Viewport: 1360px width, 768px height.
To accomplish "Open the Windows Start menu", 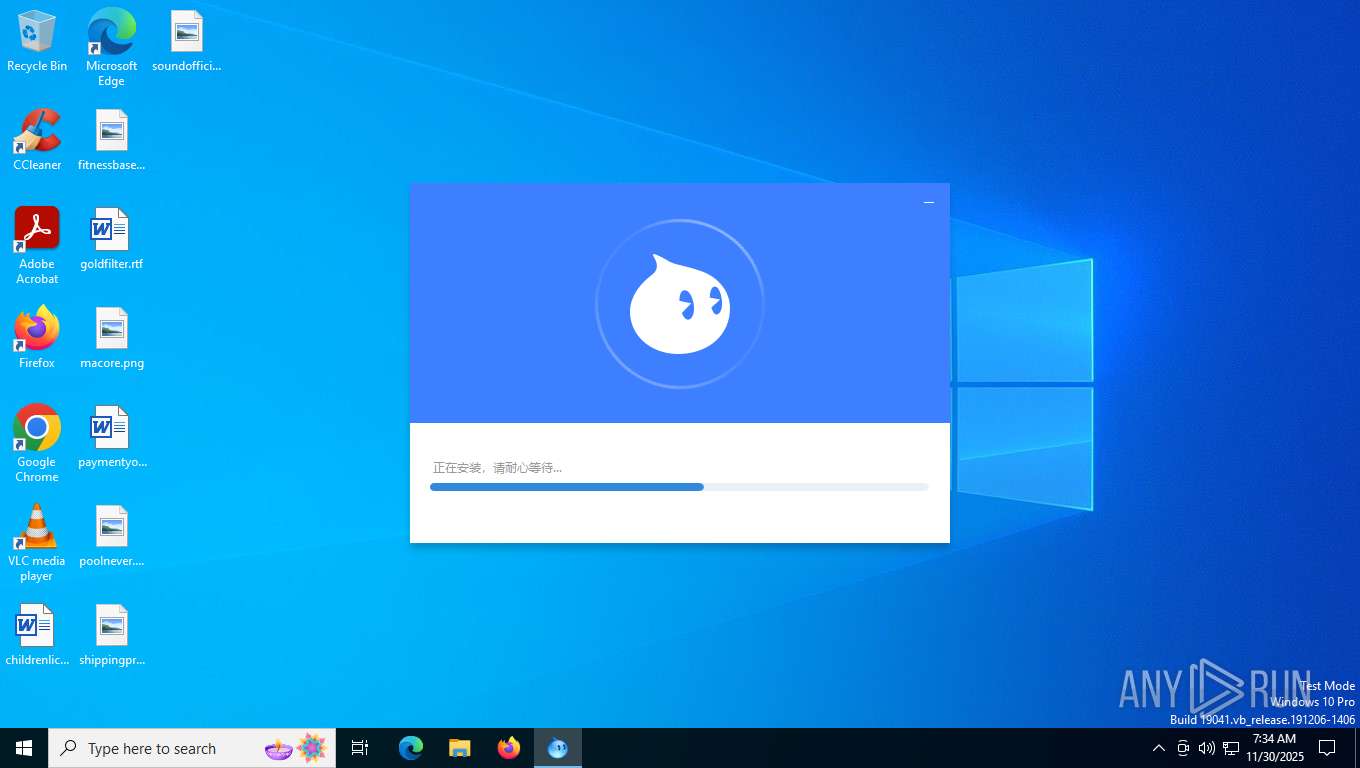I will click(x=24, y=748).
